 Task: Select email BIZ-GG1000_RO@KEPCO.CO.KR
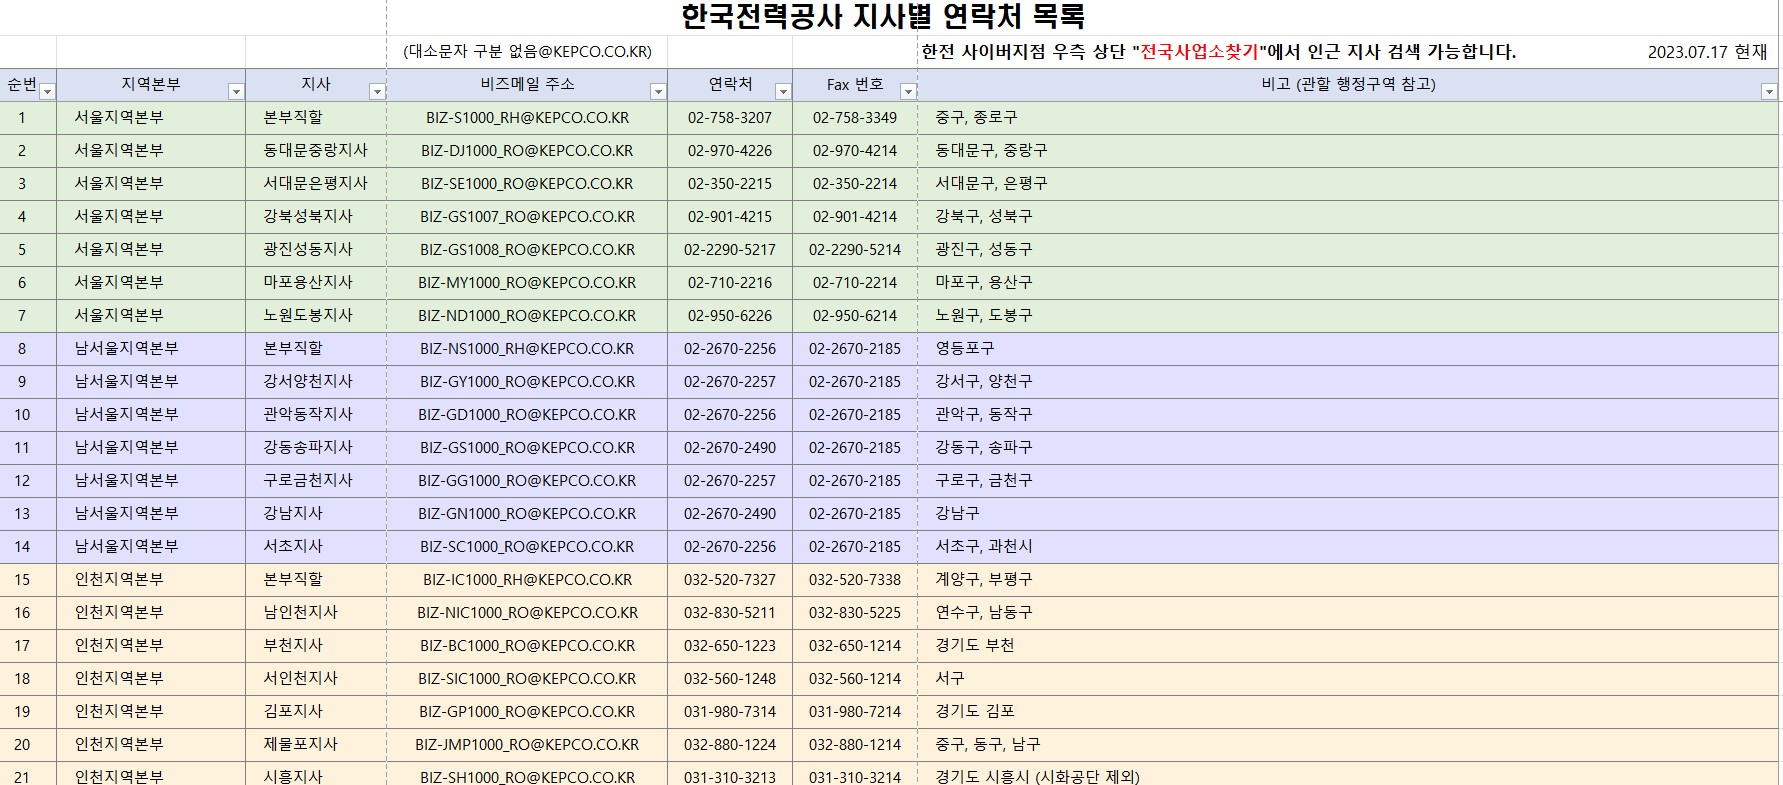pyautogui.click(x=527, y=481)
